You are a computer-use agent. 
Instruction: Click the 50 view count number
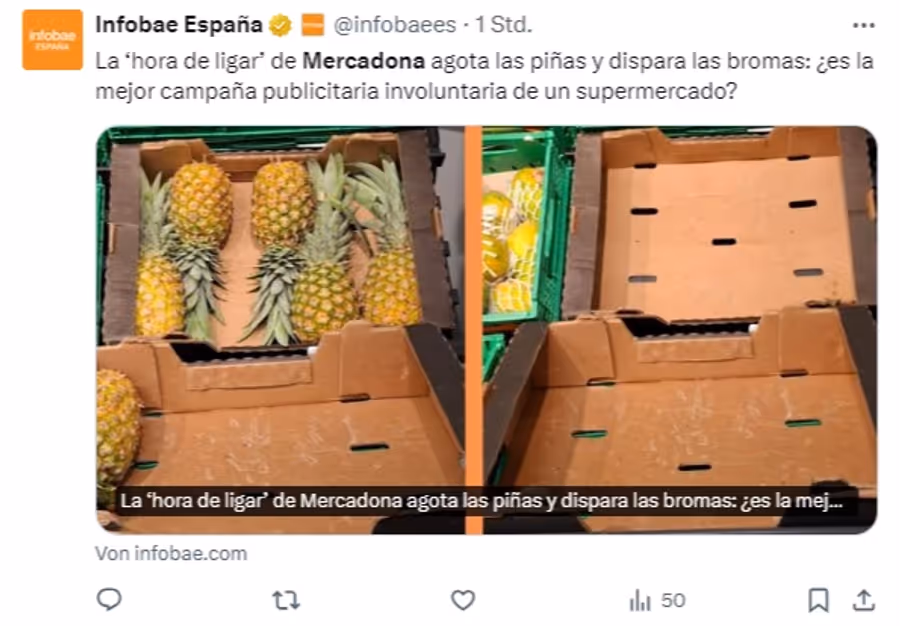tap(673, 601)
